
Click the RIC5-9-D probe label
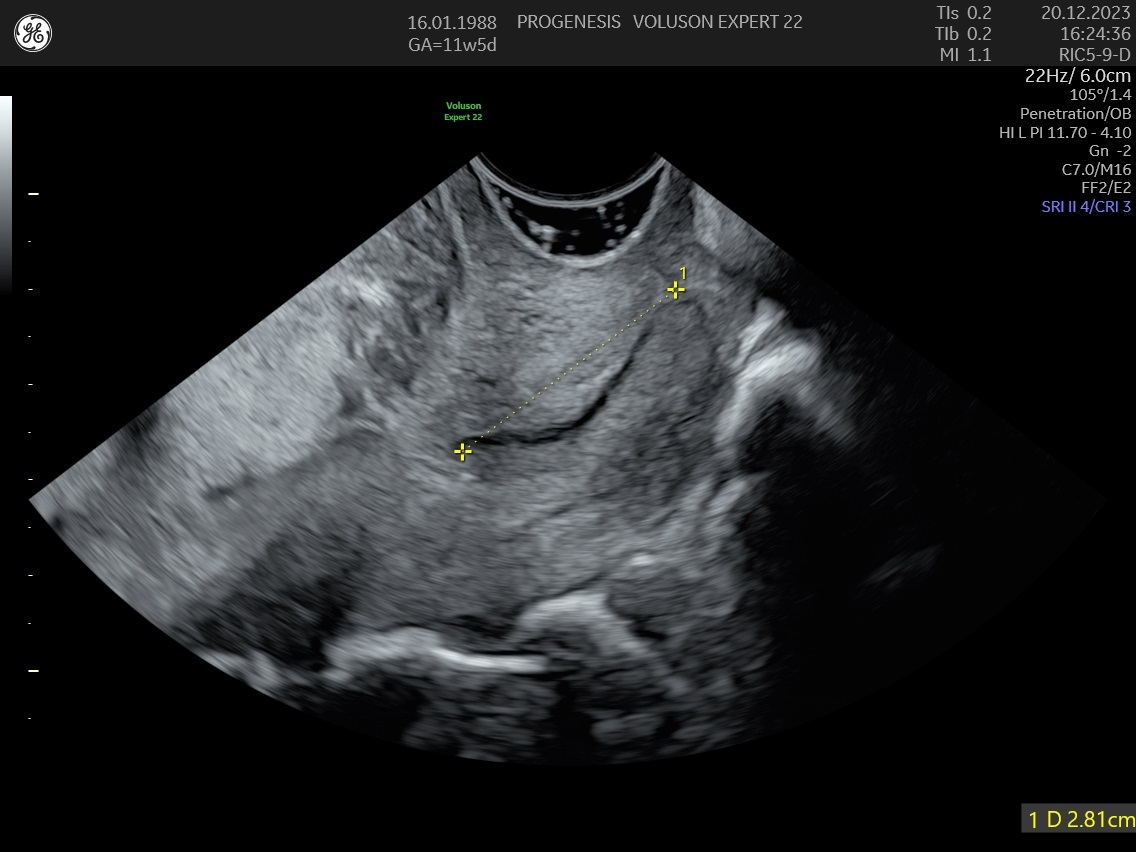coord(1094,55)
